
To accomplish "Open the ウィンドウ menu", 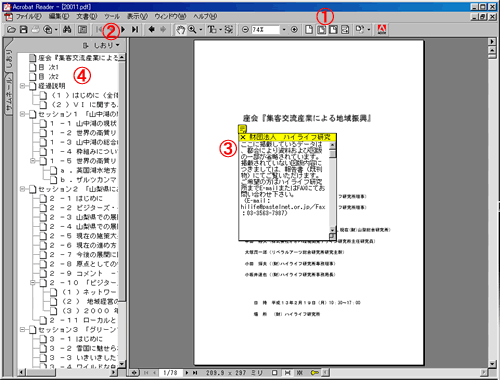I will 170,16.
